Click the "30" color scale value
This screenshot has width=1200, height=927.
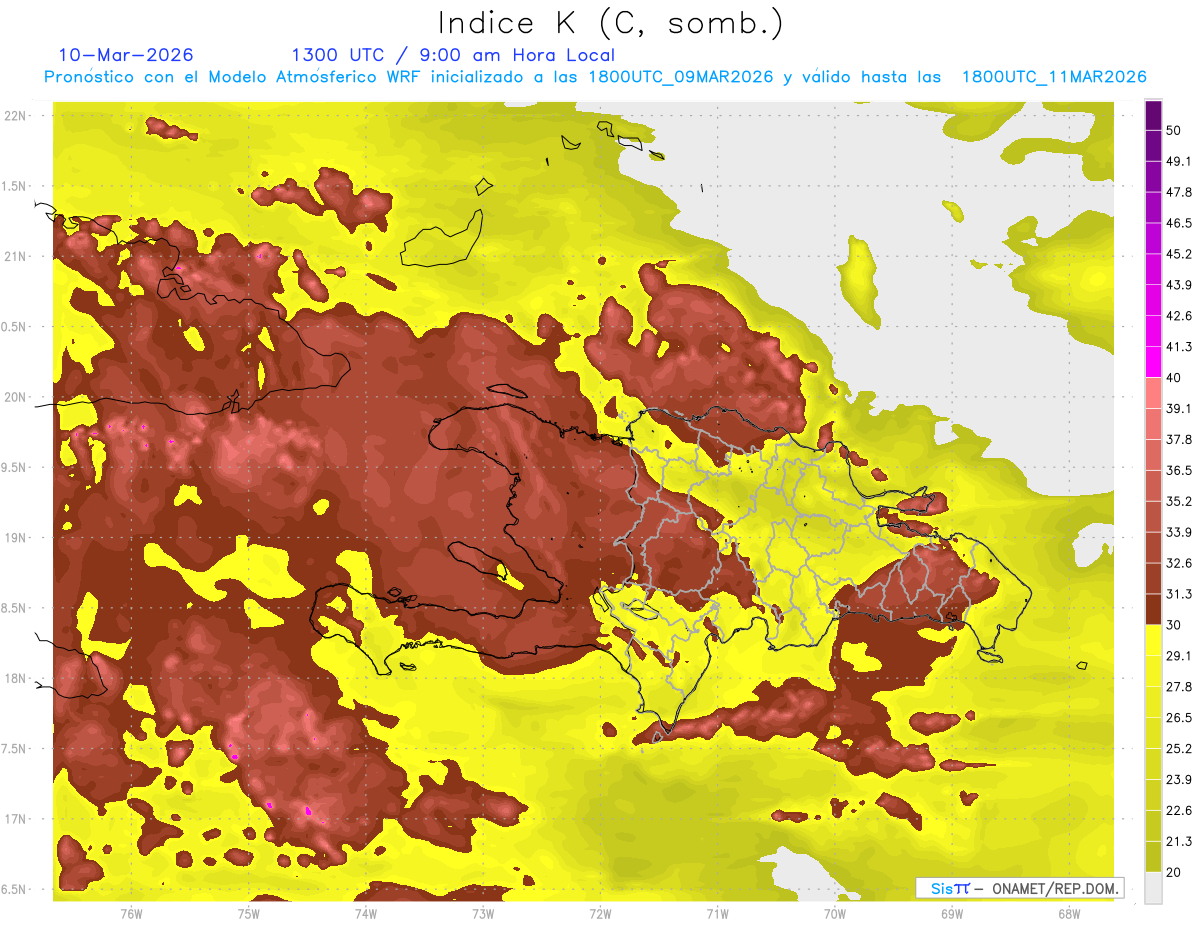click(1174, 625)
